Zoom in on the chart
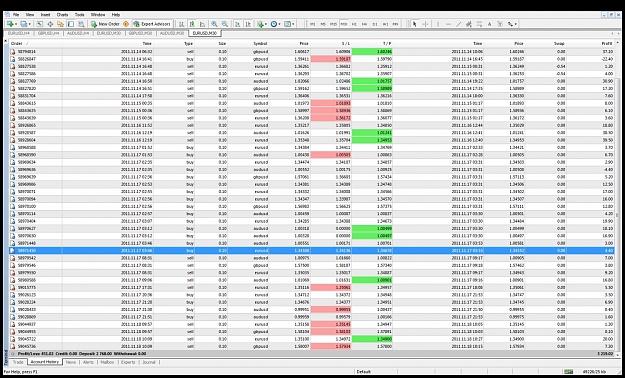The height and width of the screenshot is (378, 625). pos(214,24)
